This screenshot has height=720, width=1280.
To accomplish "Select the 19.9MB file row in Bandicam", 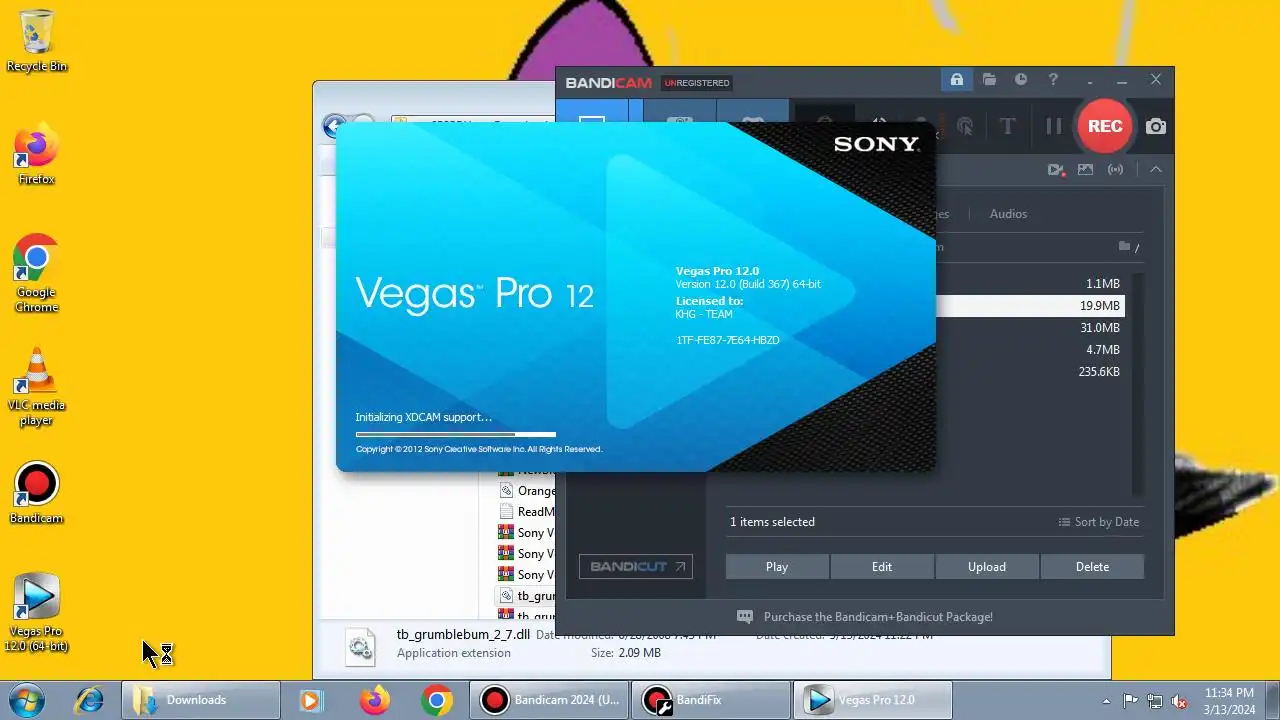I will pos(1029,306).
